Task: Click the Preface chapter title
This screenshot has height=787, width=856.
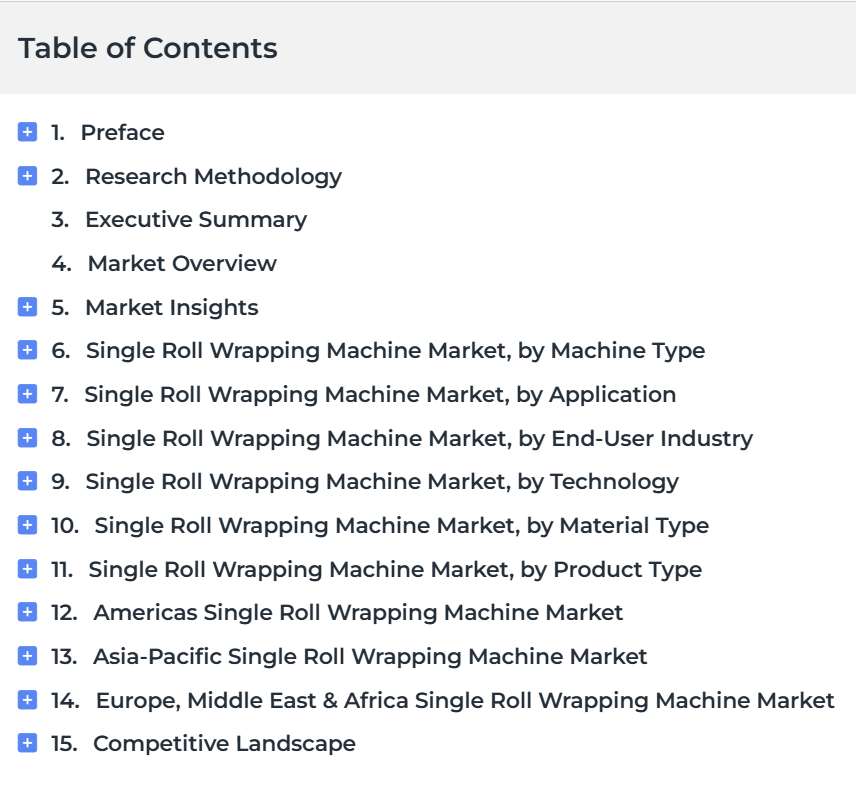Action: tap(122, 132)
